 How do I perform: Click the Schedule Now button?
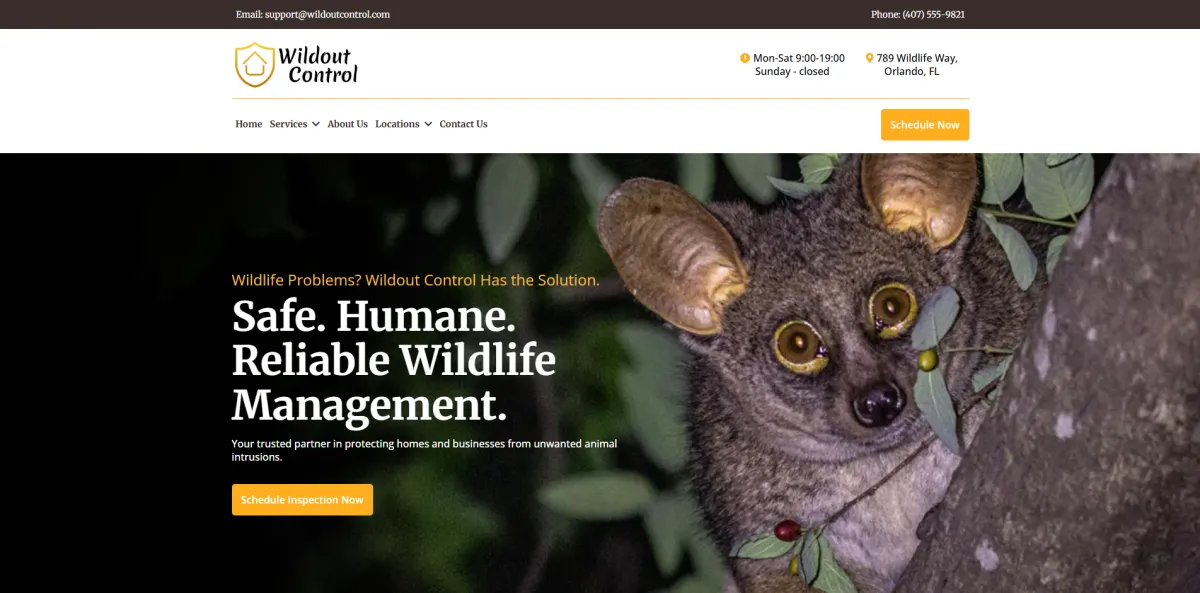click(x=925, y=125)
